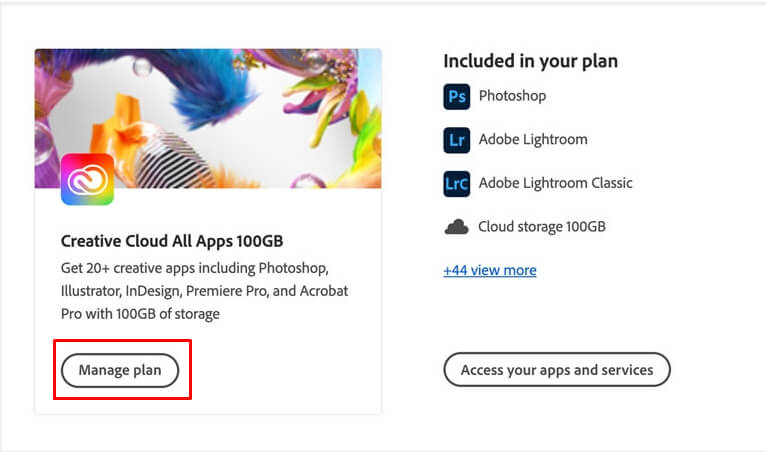Image resolution: width=766 pixels, height=452 pixels.
Task: Select the Adobe Lightroom text label
Action: click(532, 140)
